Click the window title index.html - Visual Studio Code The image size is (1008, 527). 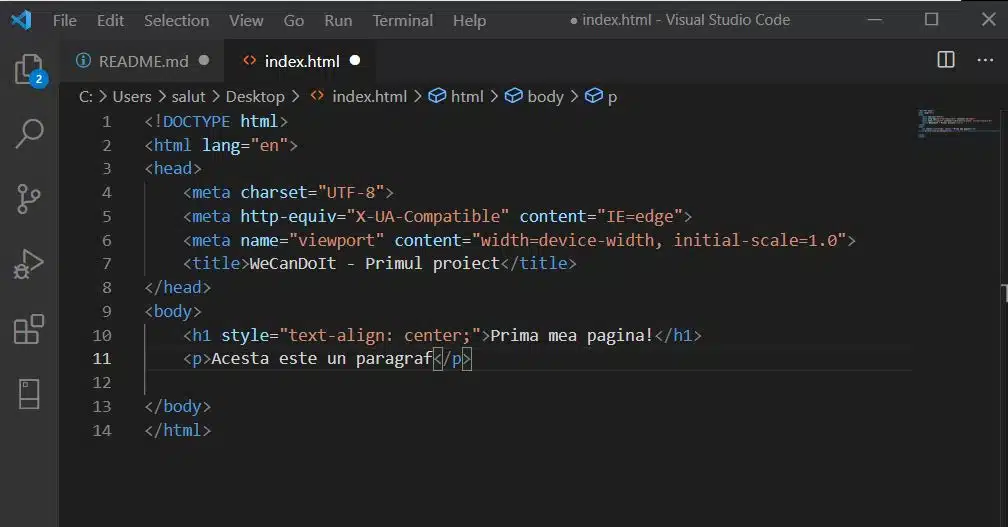click(x=686, y=20)
